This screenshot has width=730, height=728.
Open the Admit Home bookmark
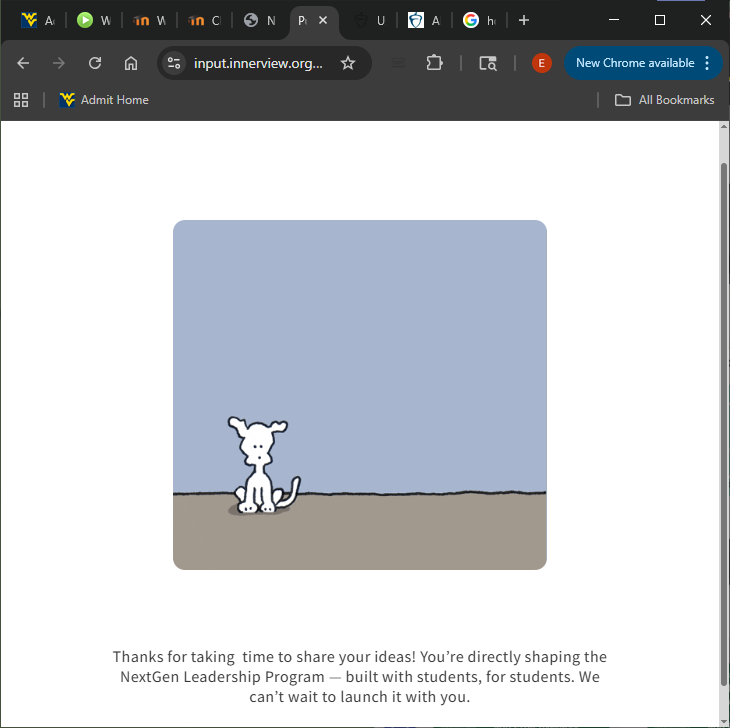(x=104, y=100)
